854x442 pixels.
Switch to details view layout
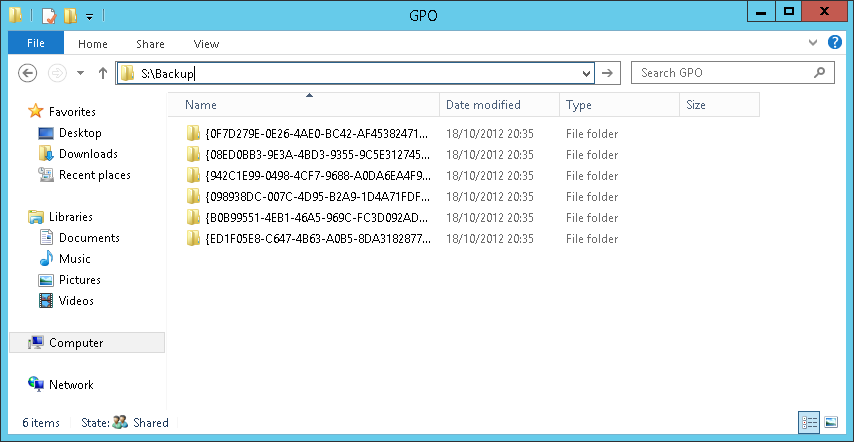pyautogui.click(x=809, y=422)
